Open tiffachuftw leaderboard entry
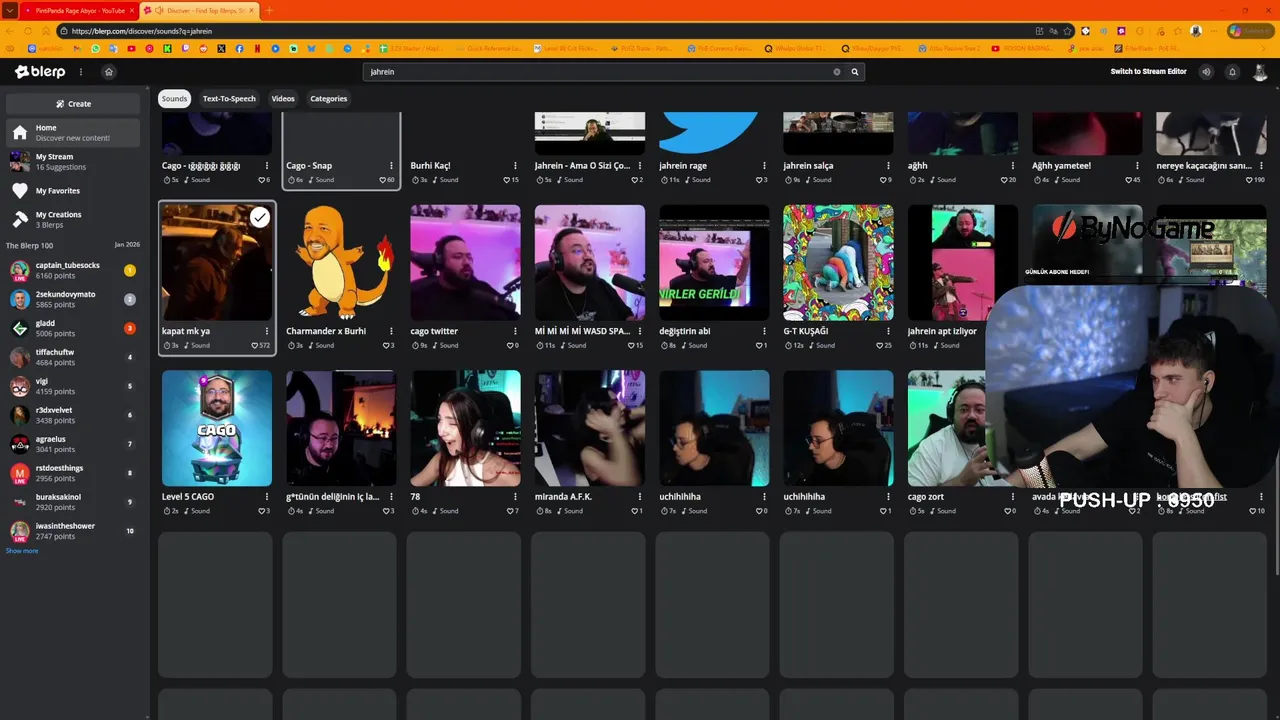Screen dimensions: 1280x720 (x=73, y=357)
